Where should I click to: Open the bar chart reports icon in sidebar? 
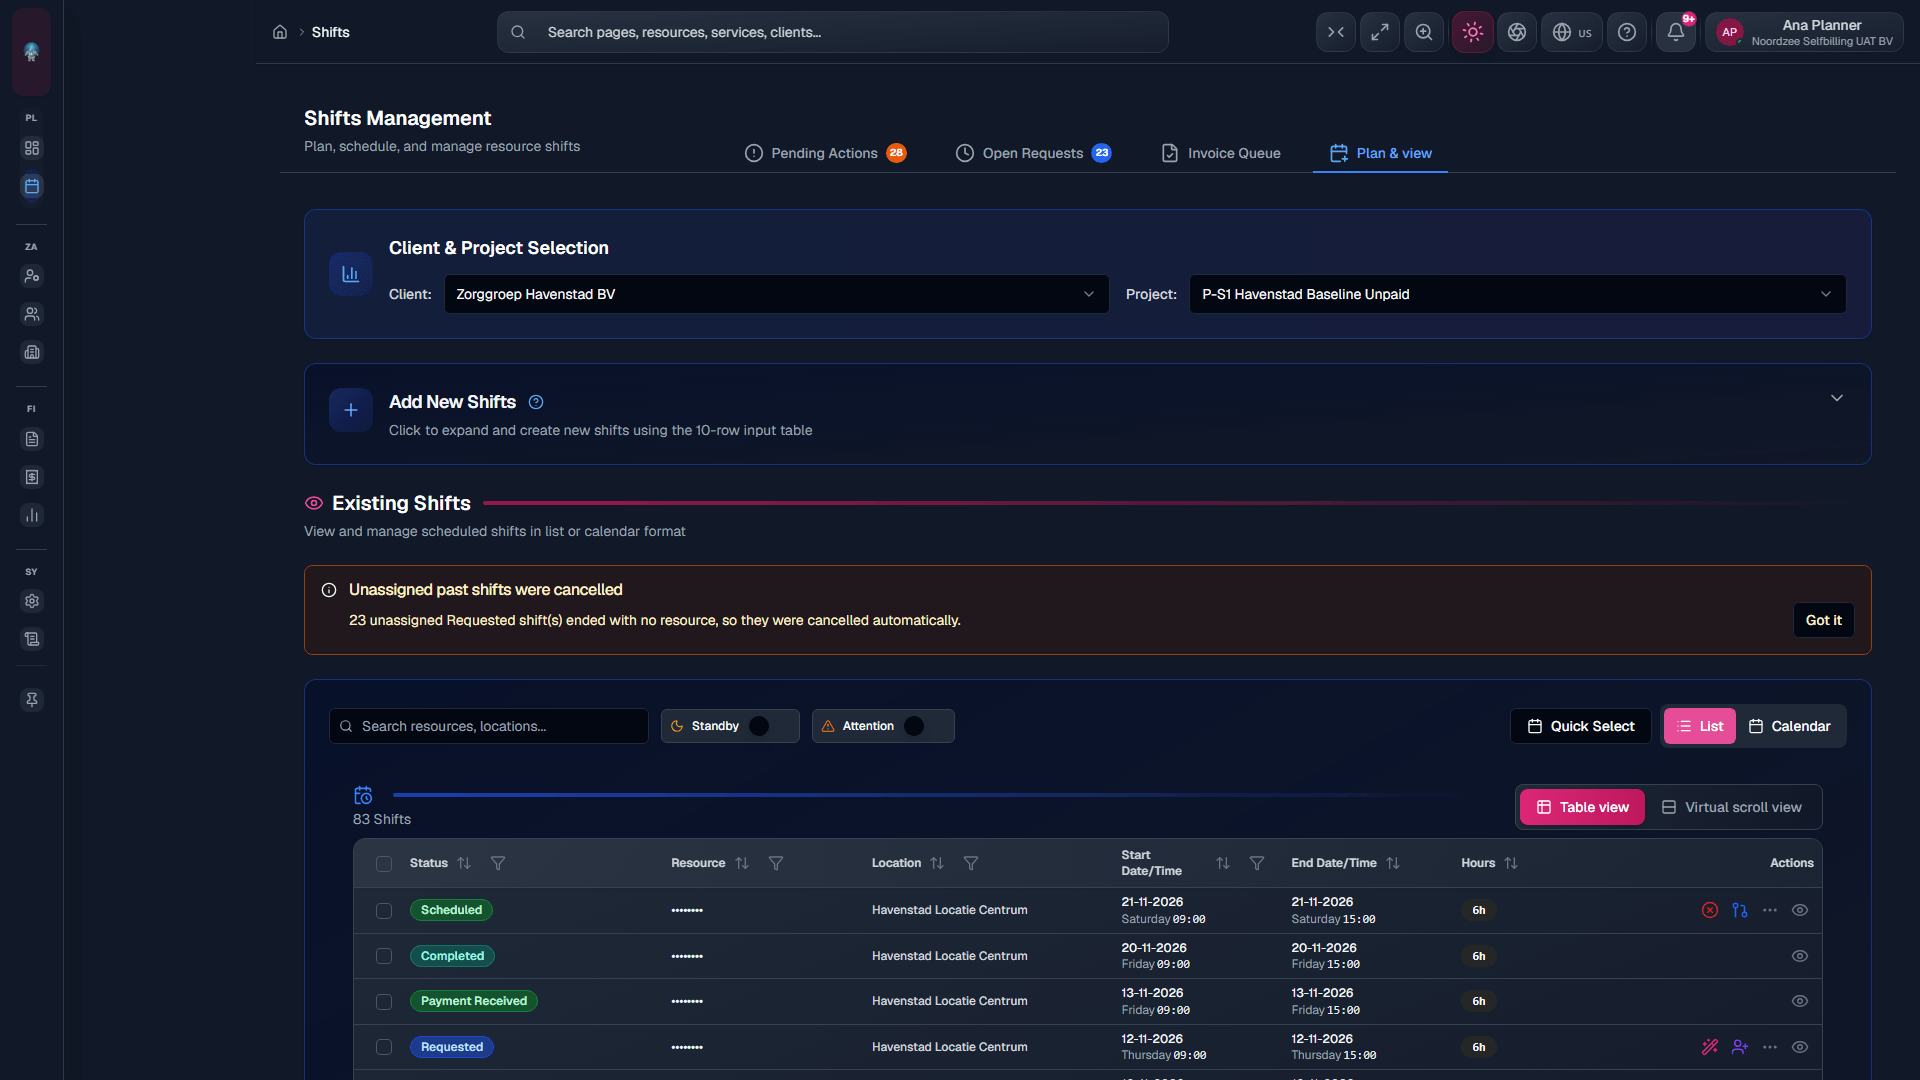(32, 515)
